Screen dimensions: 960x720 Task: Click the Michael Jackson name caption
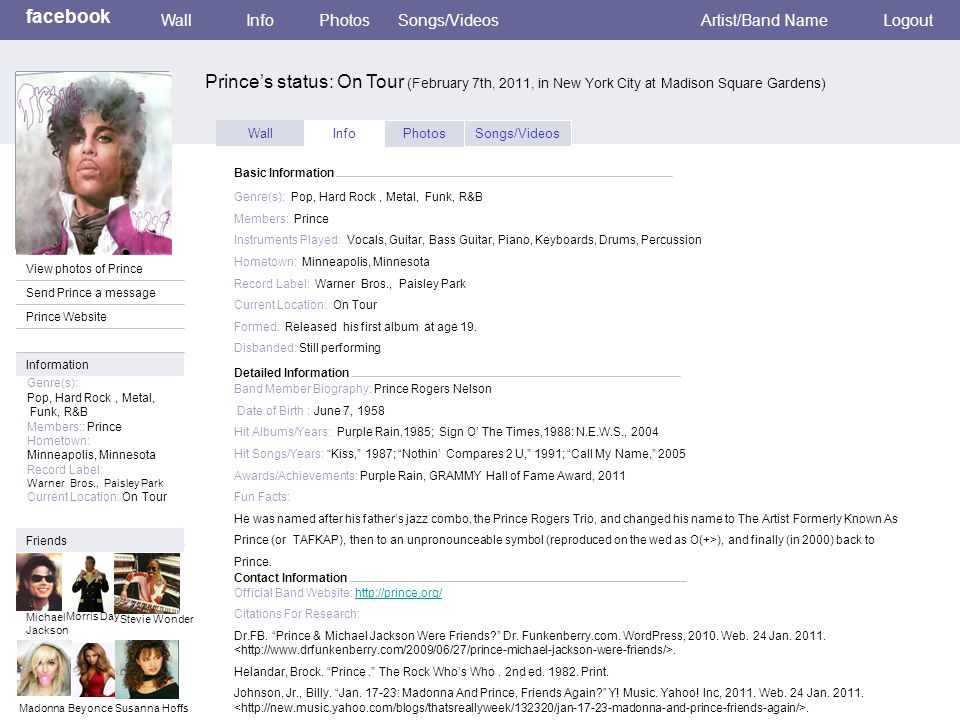click(45, 623)
